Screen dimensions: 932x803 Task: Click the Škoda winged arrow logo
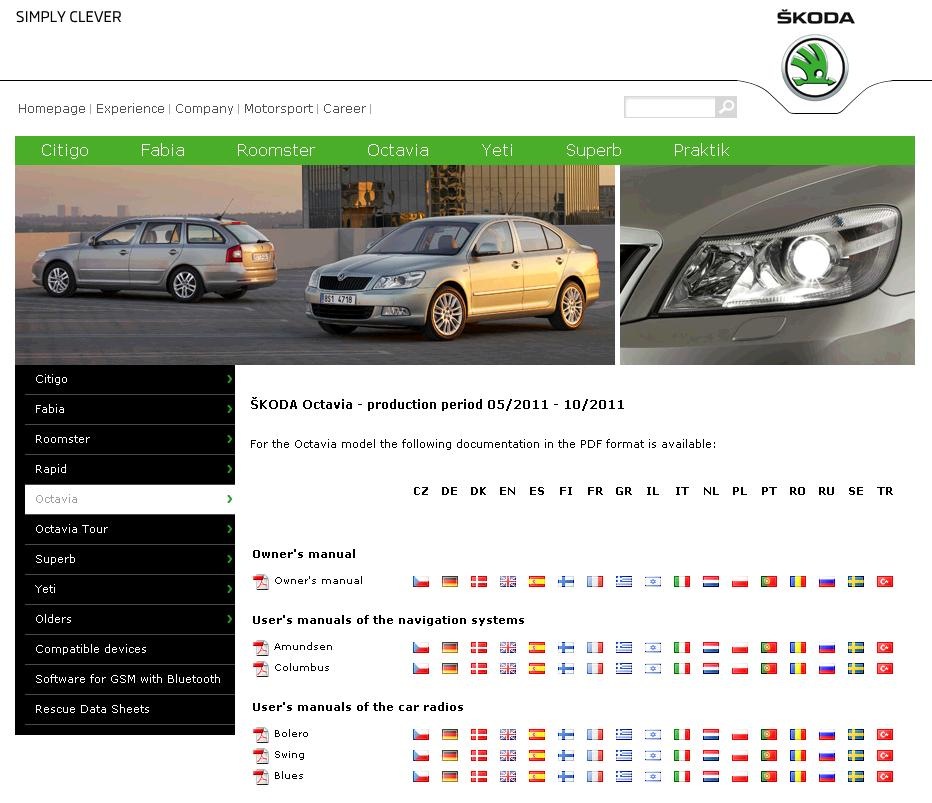pyautogui.click(x=815, y=67)
